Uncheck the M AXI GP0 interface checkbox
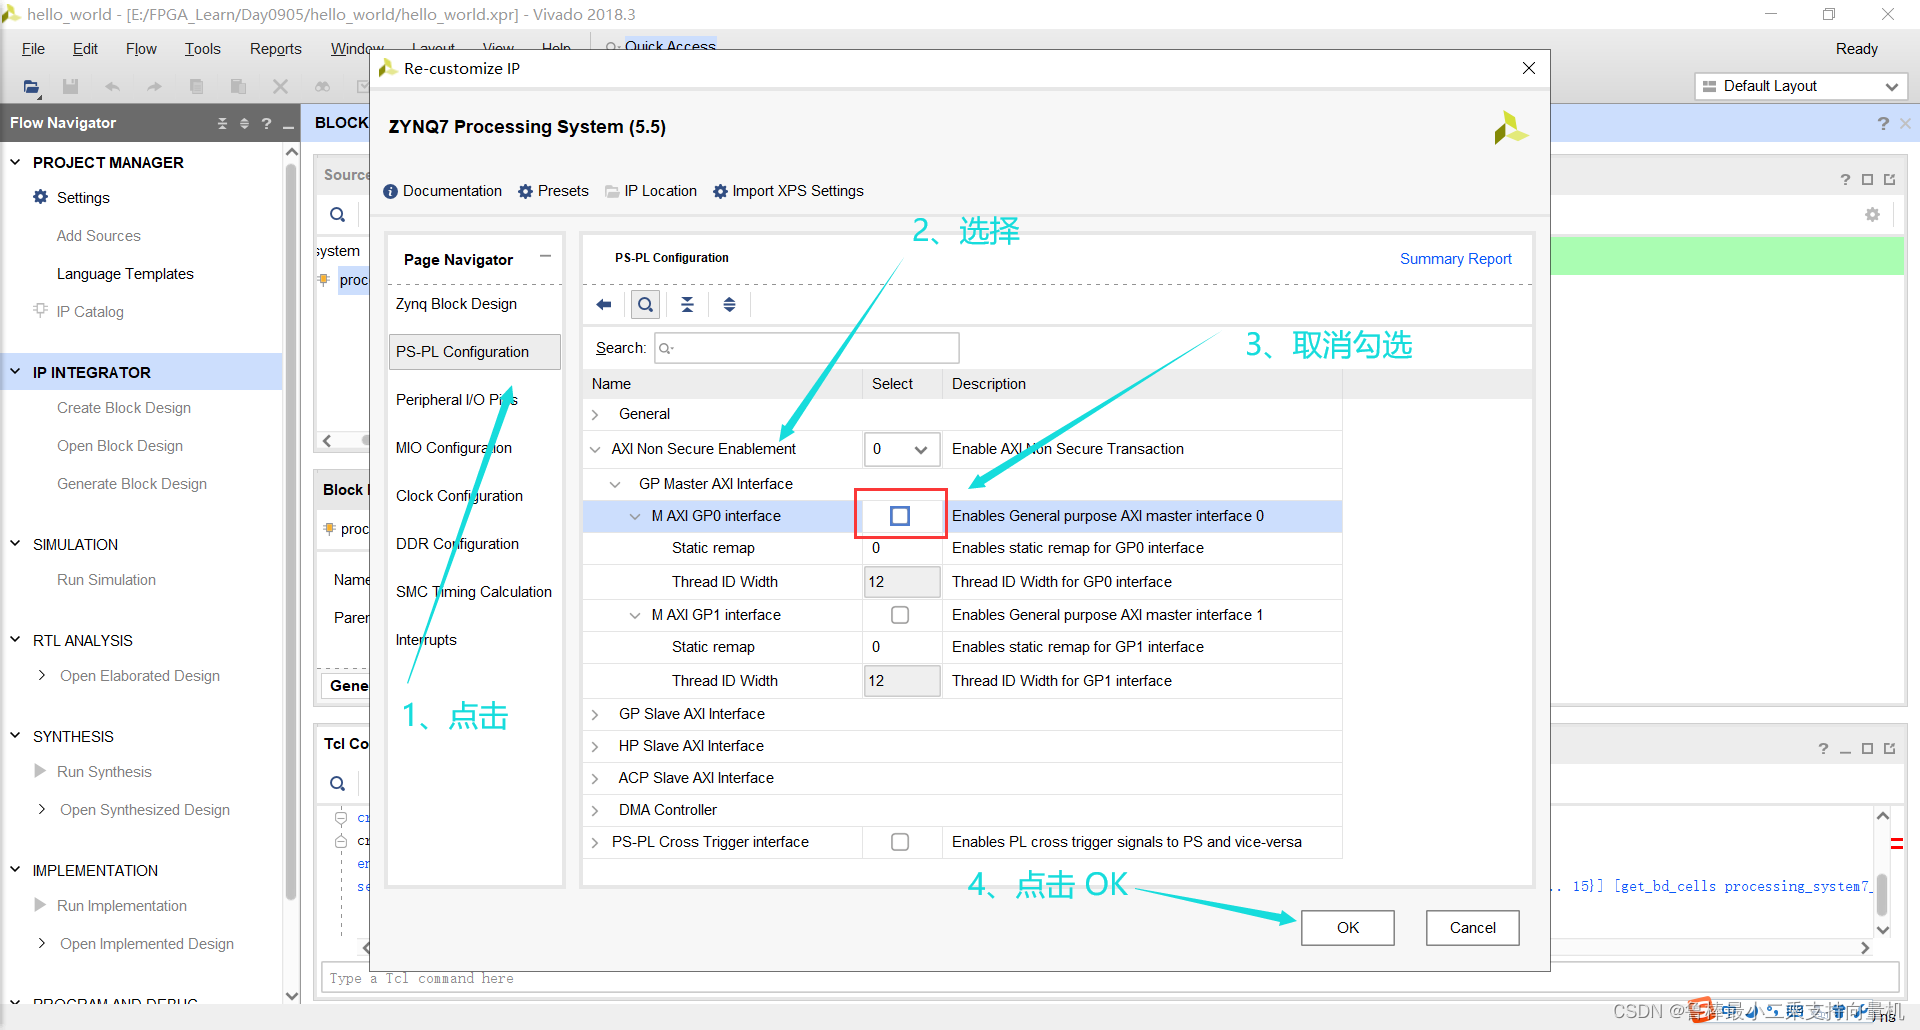Viewport: 1920px width, 1030px height. tap(900, 516)
